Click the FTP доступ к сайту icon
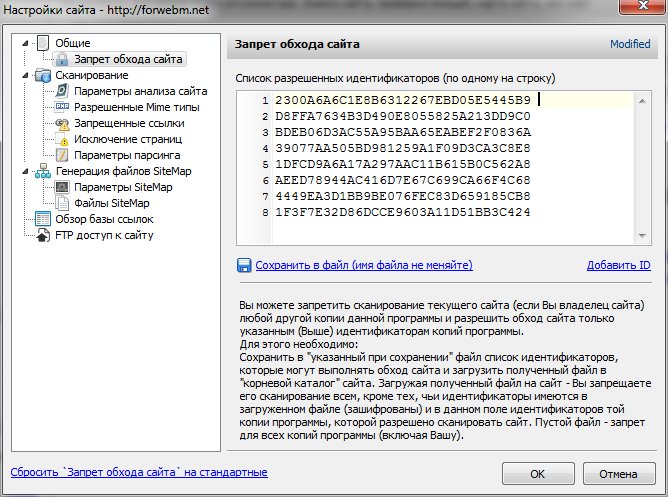This screenshot has height=497, width=668. [x=43, y=235]
